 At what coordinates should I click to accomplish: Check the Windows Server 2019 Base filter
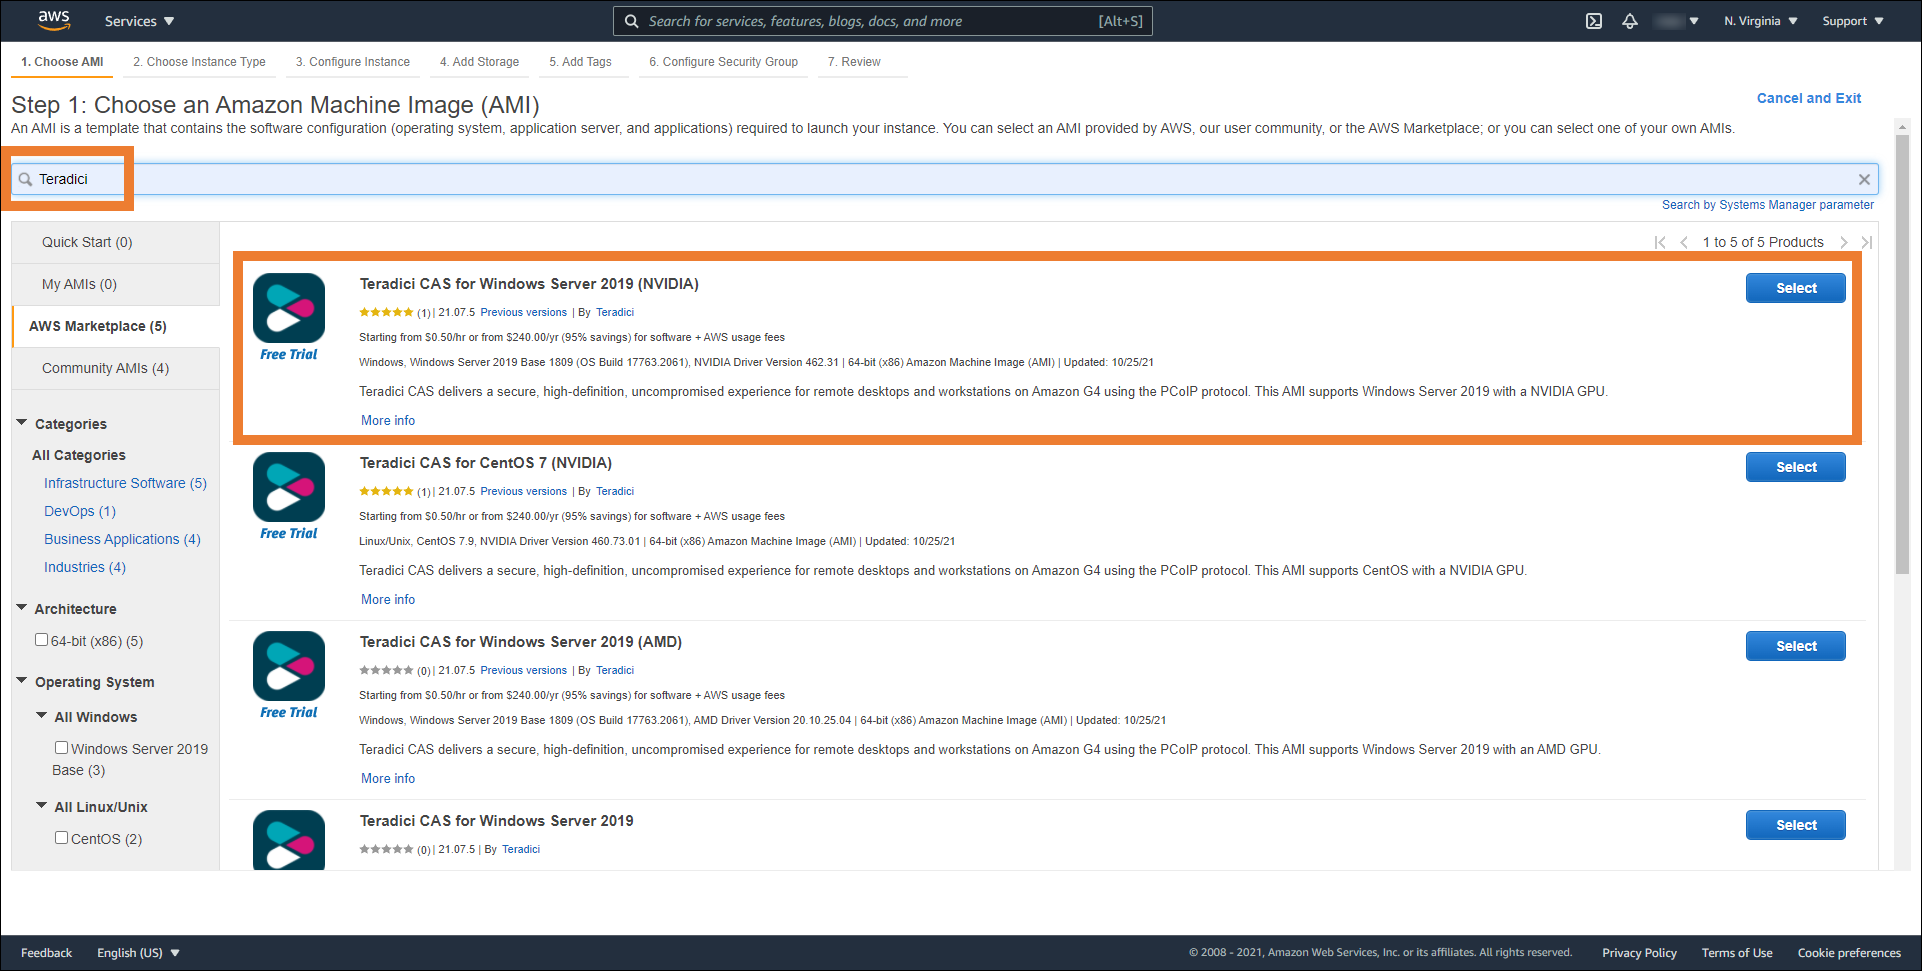pos(61,748)
